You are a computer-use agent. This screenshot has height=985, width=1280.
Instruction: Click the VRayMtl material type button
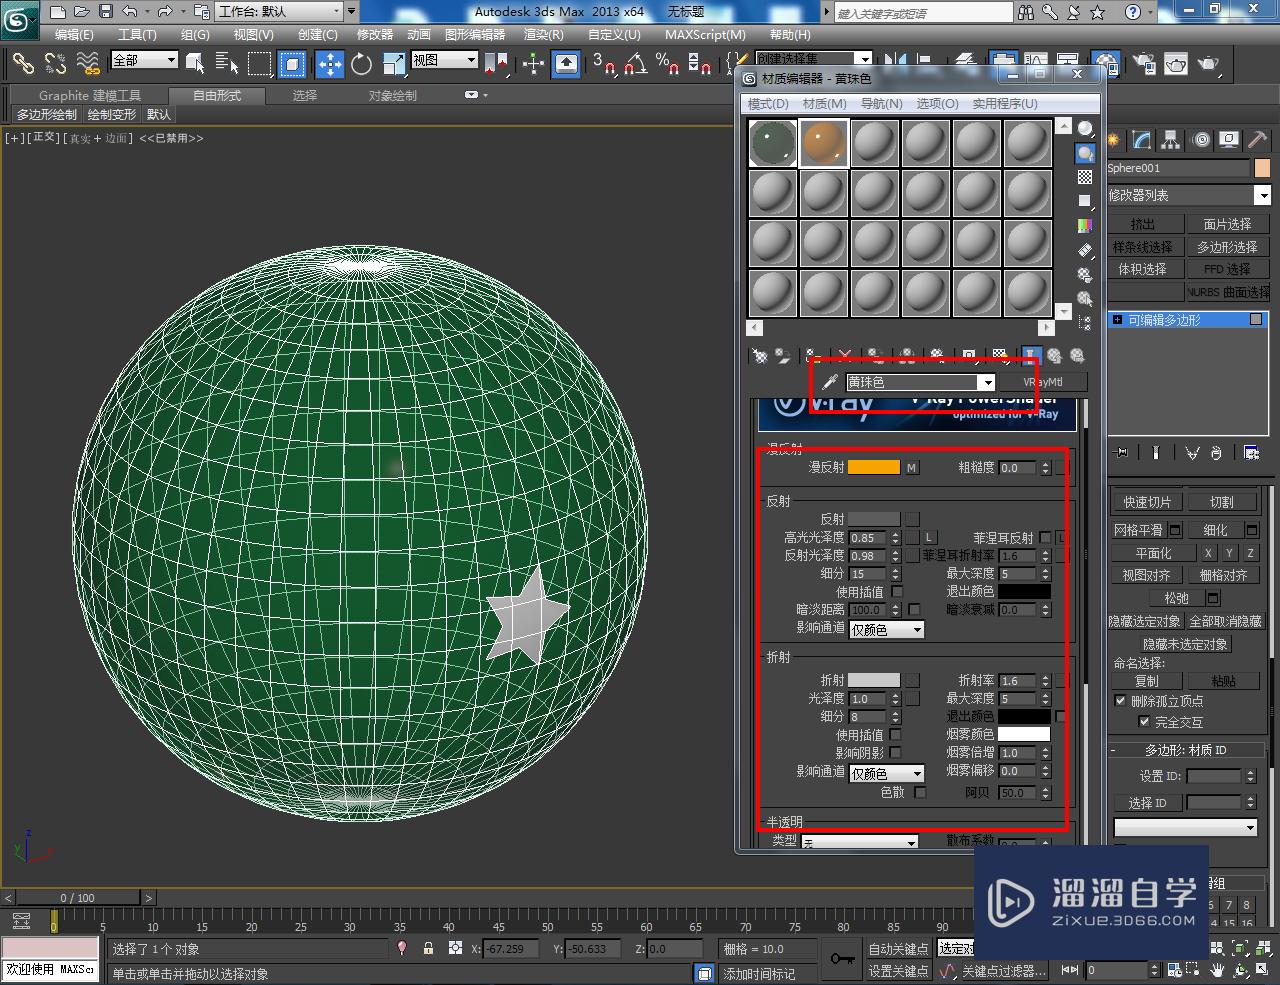tap(1043, 382)
